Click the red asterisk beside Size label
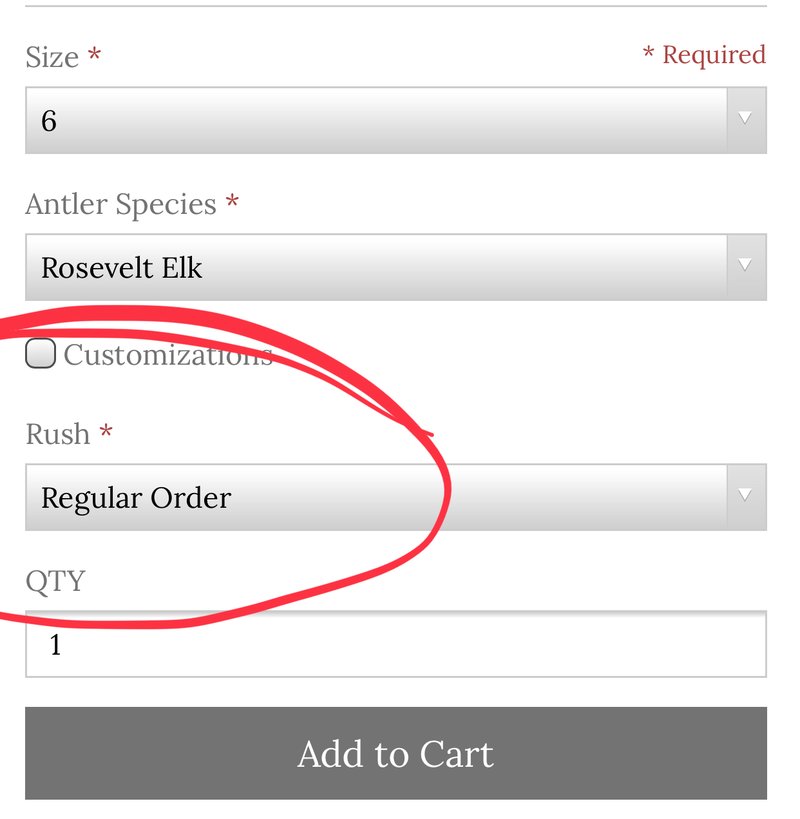 point(94,53)
